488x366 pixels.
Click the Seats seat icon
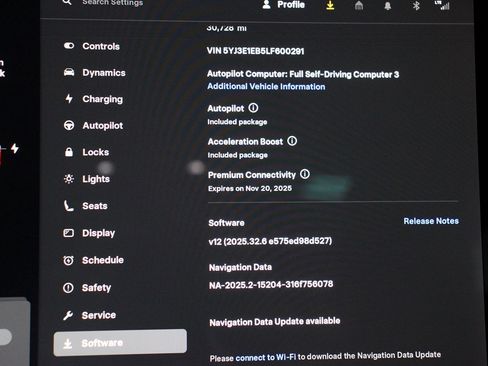point(69,206)
